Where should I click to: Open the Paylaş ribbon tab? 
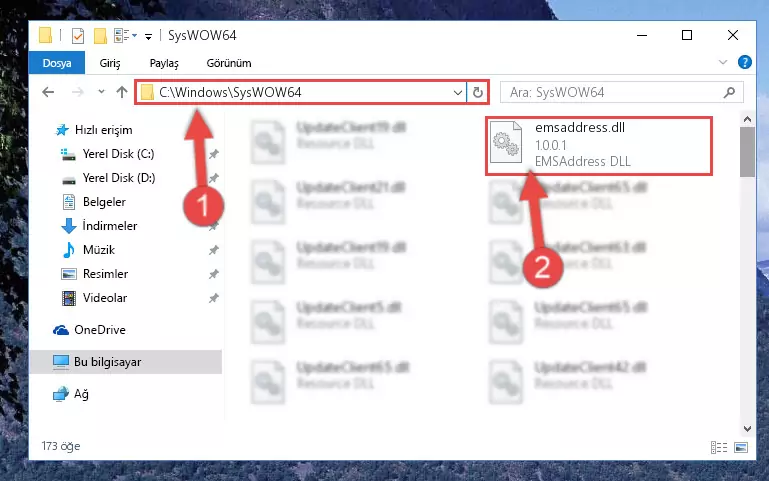tap(164, 63)
